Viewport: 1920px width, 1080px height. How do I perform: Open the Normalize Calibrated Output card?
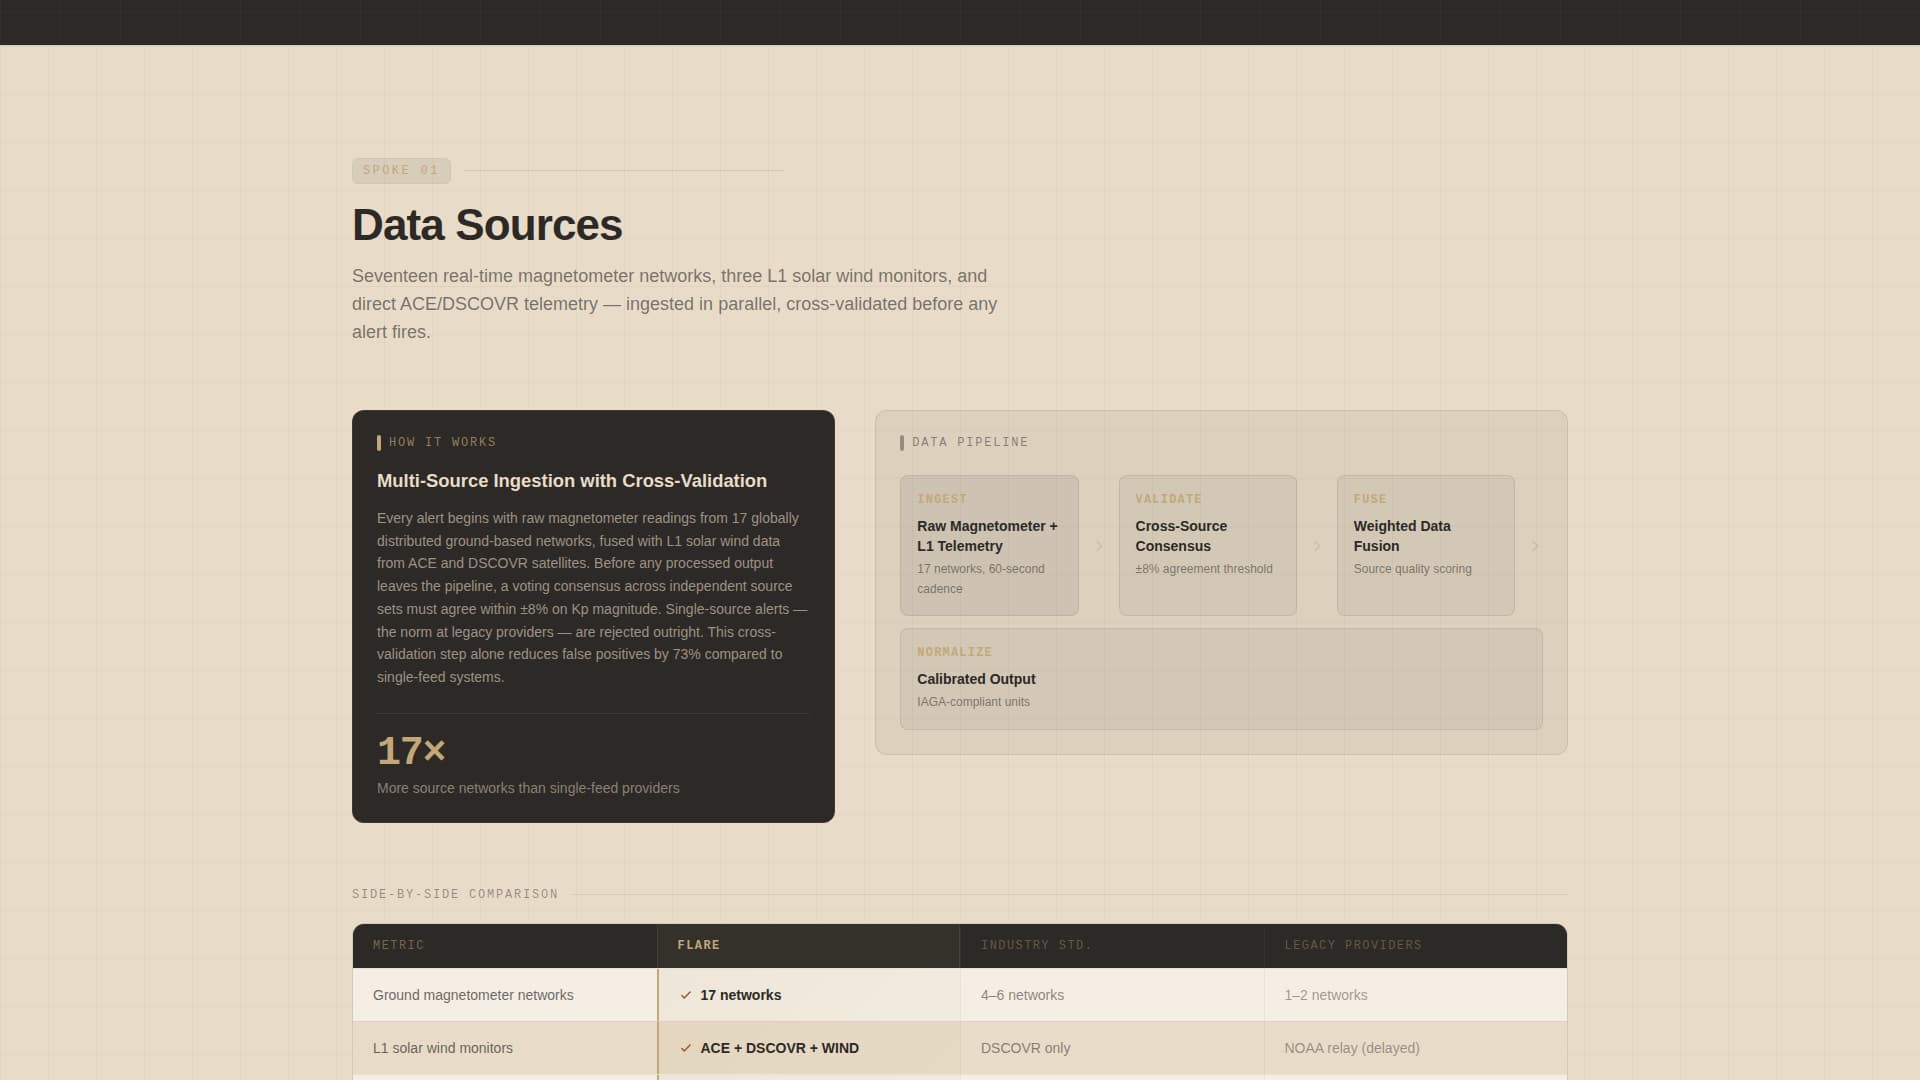pos(1220,678)
